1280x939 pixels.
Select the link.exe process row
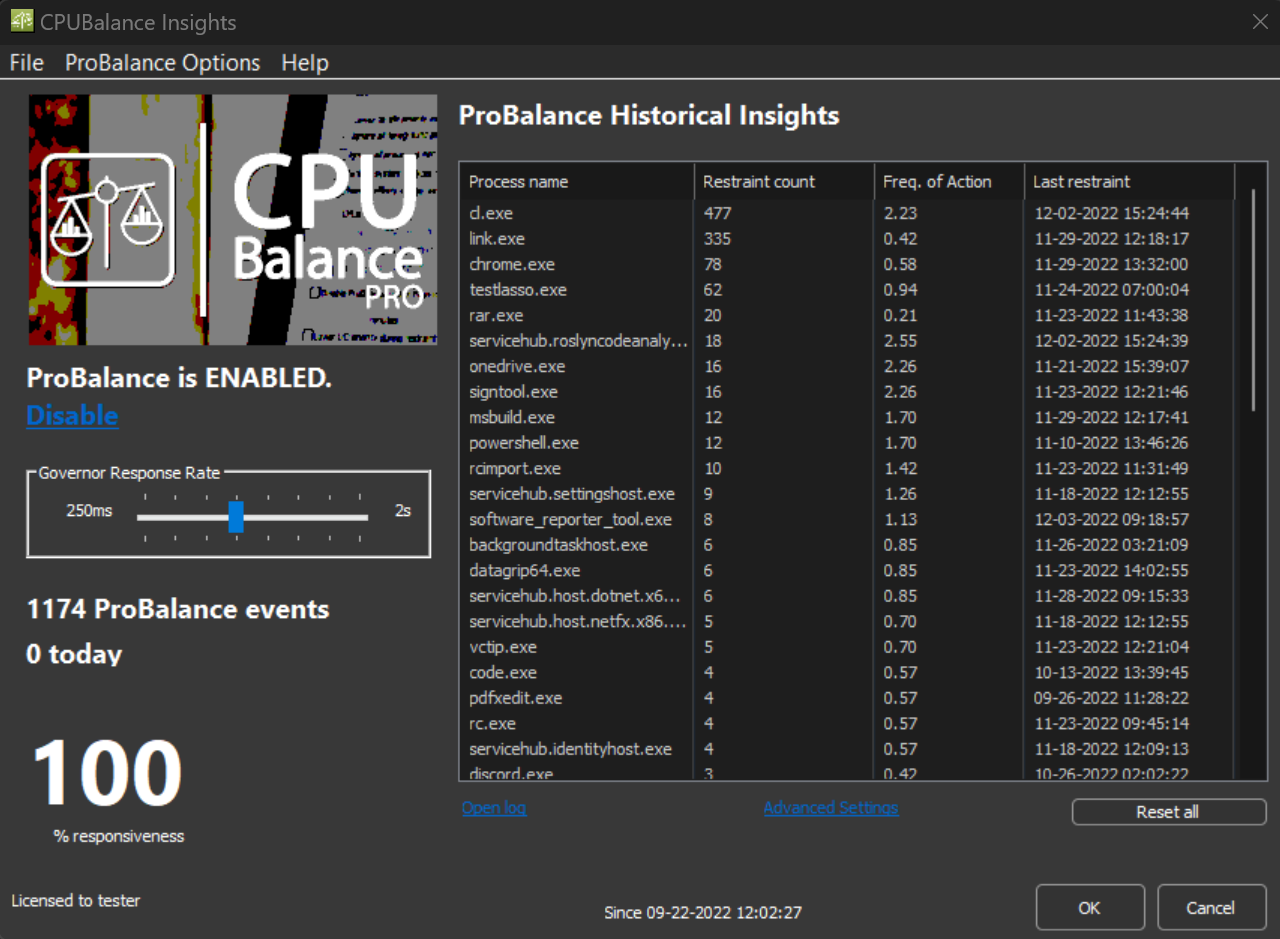[847, 239]
